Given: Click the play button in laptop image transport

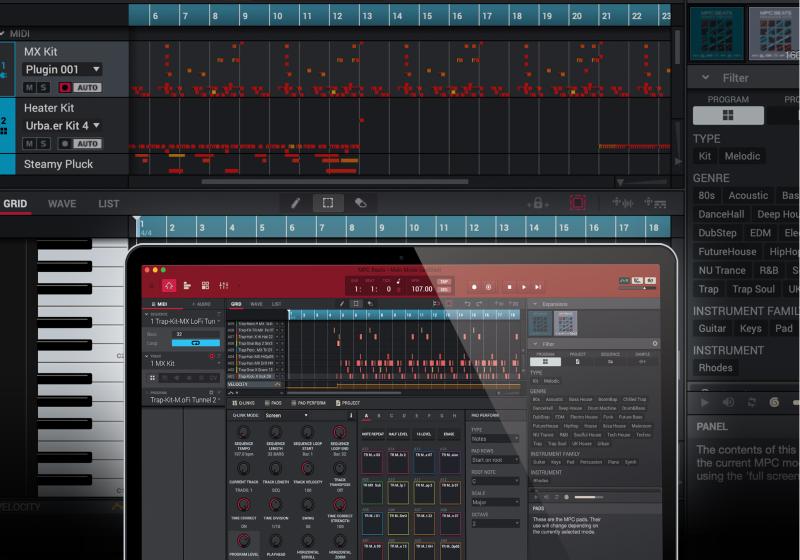Looking at the screenshot, I should pyautogui.click(x=523, y=287).
